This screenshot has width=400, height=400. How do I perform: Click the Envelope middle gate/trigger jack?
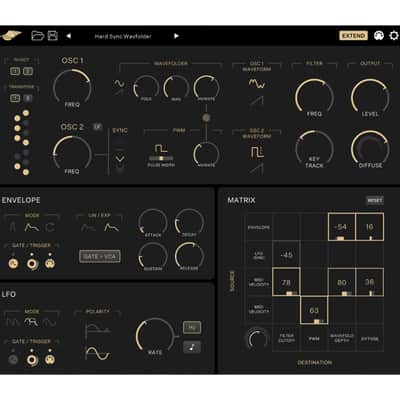(32, 264)
